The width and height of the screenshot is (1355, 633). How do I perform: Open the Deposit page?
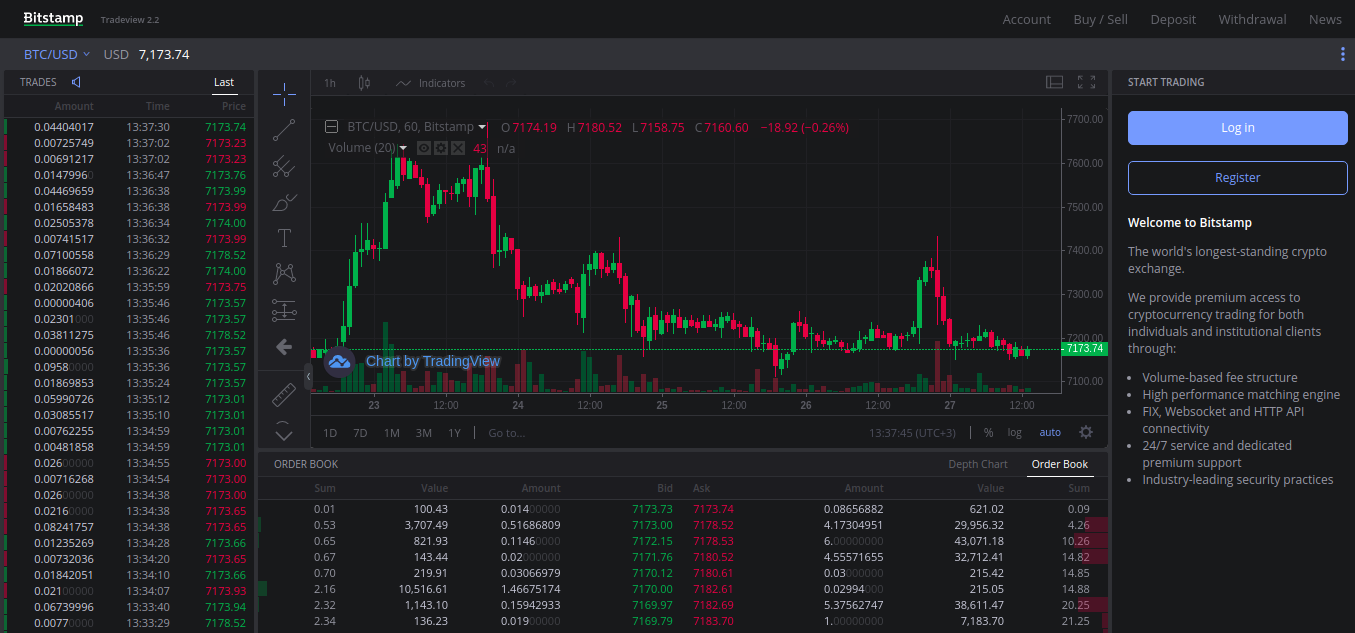point(1173,19)
